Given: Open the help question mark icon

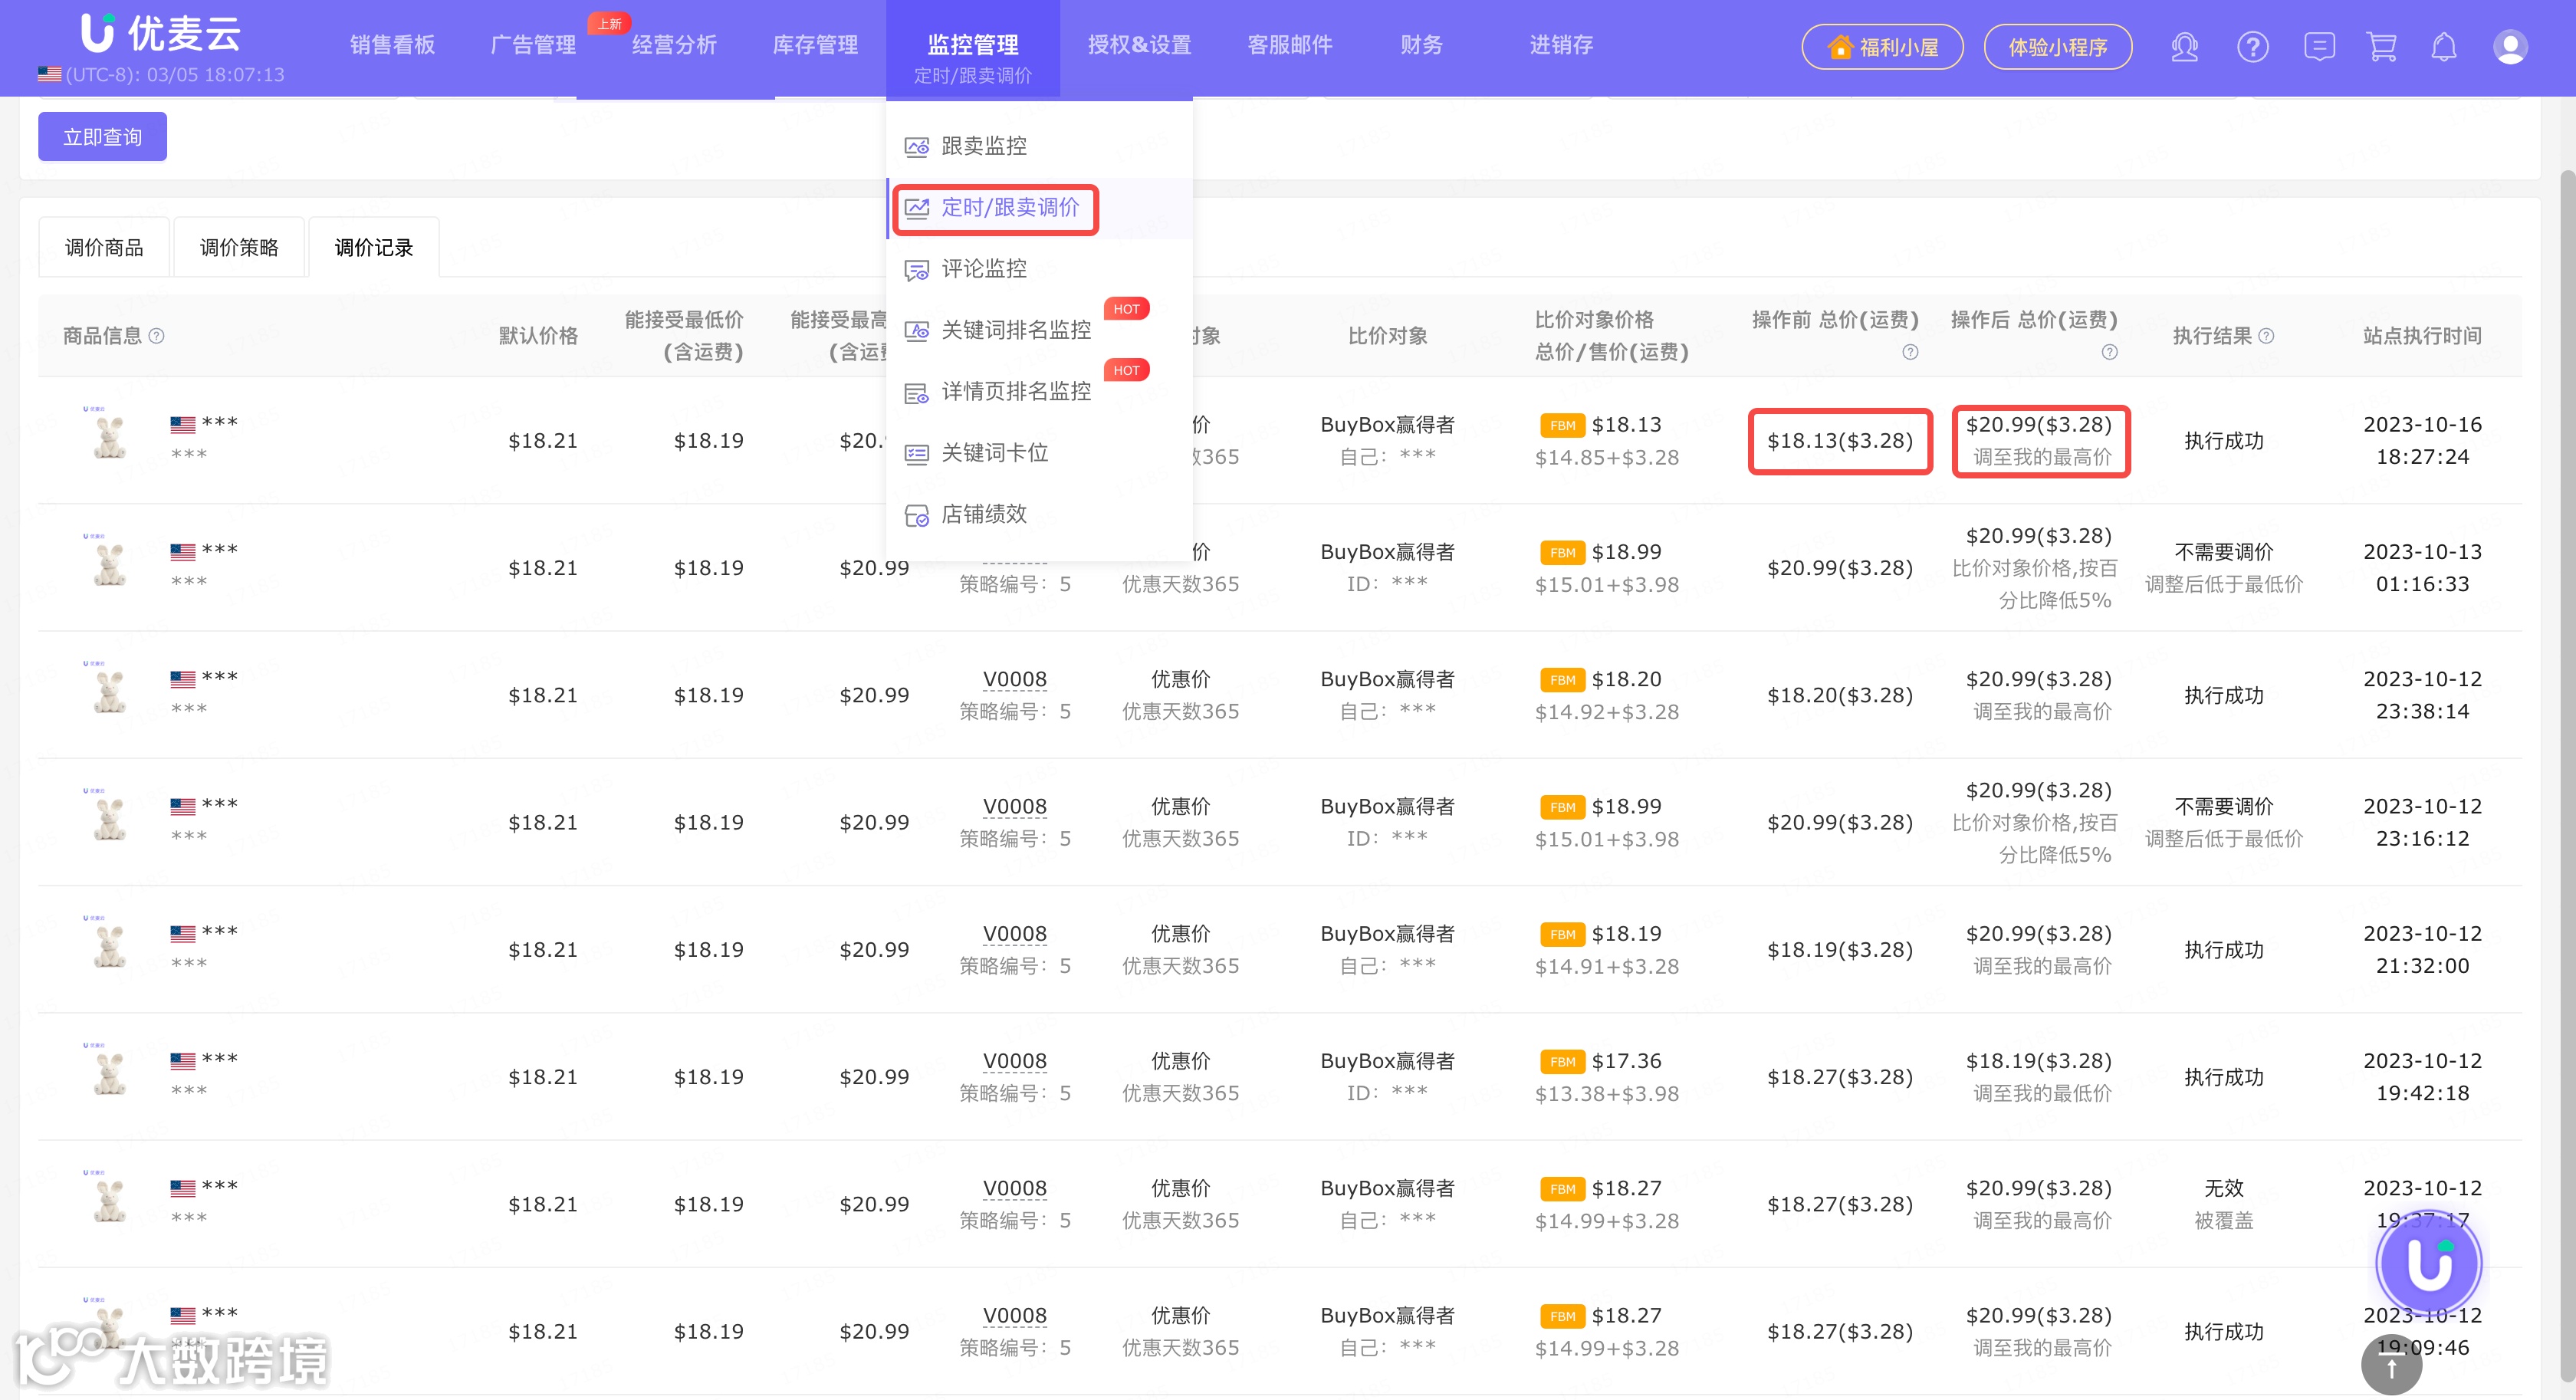Looking at the screenshot, I should (x=2252, y=47).
